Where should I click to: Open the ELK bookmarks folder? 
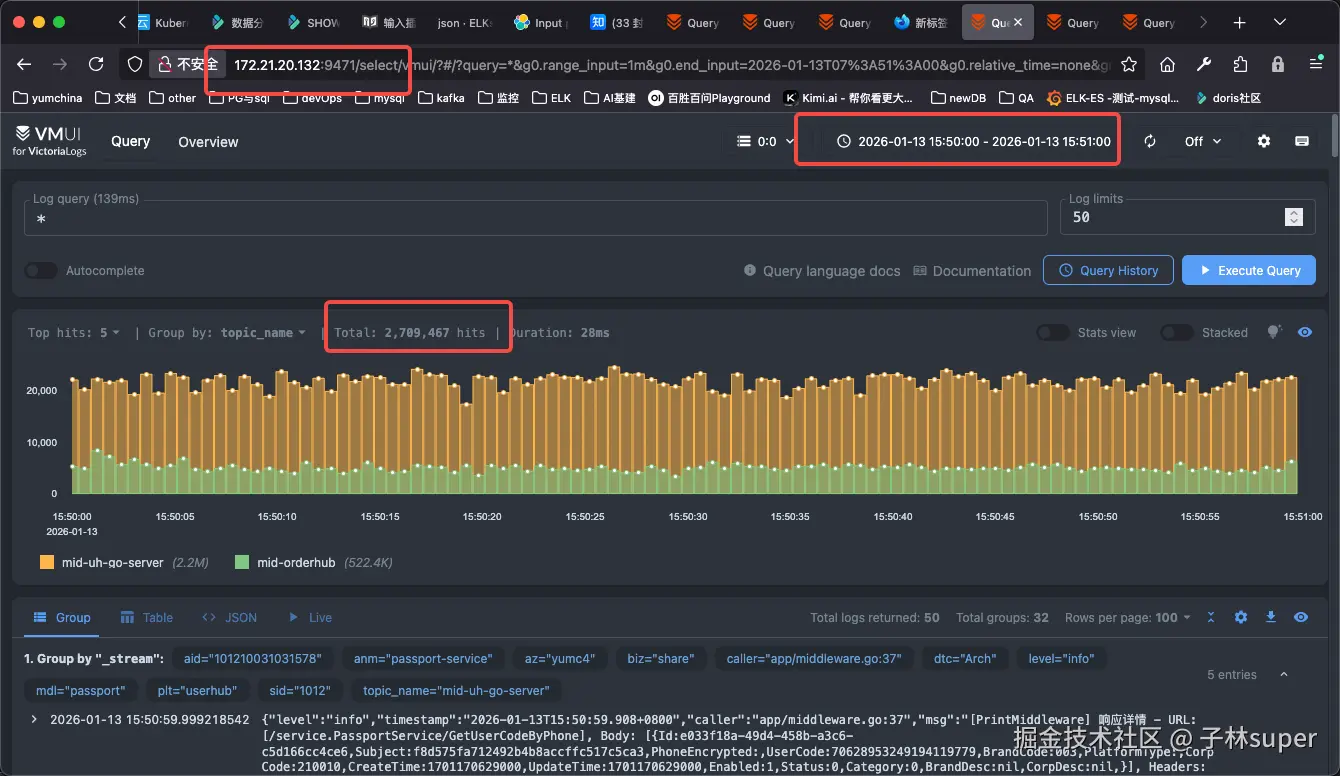click(552, 98)
